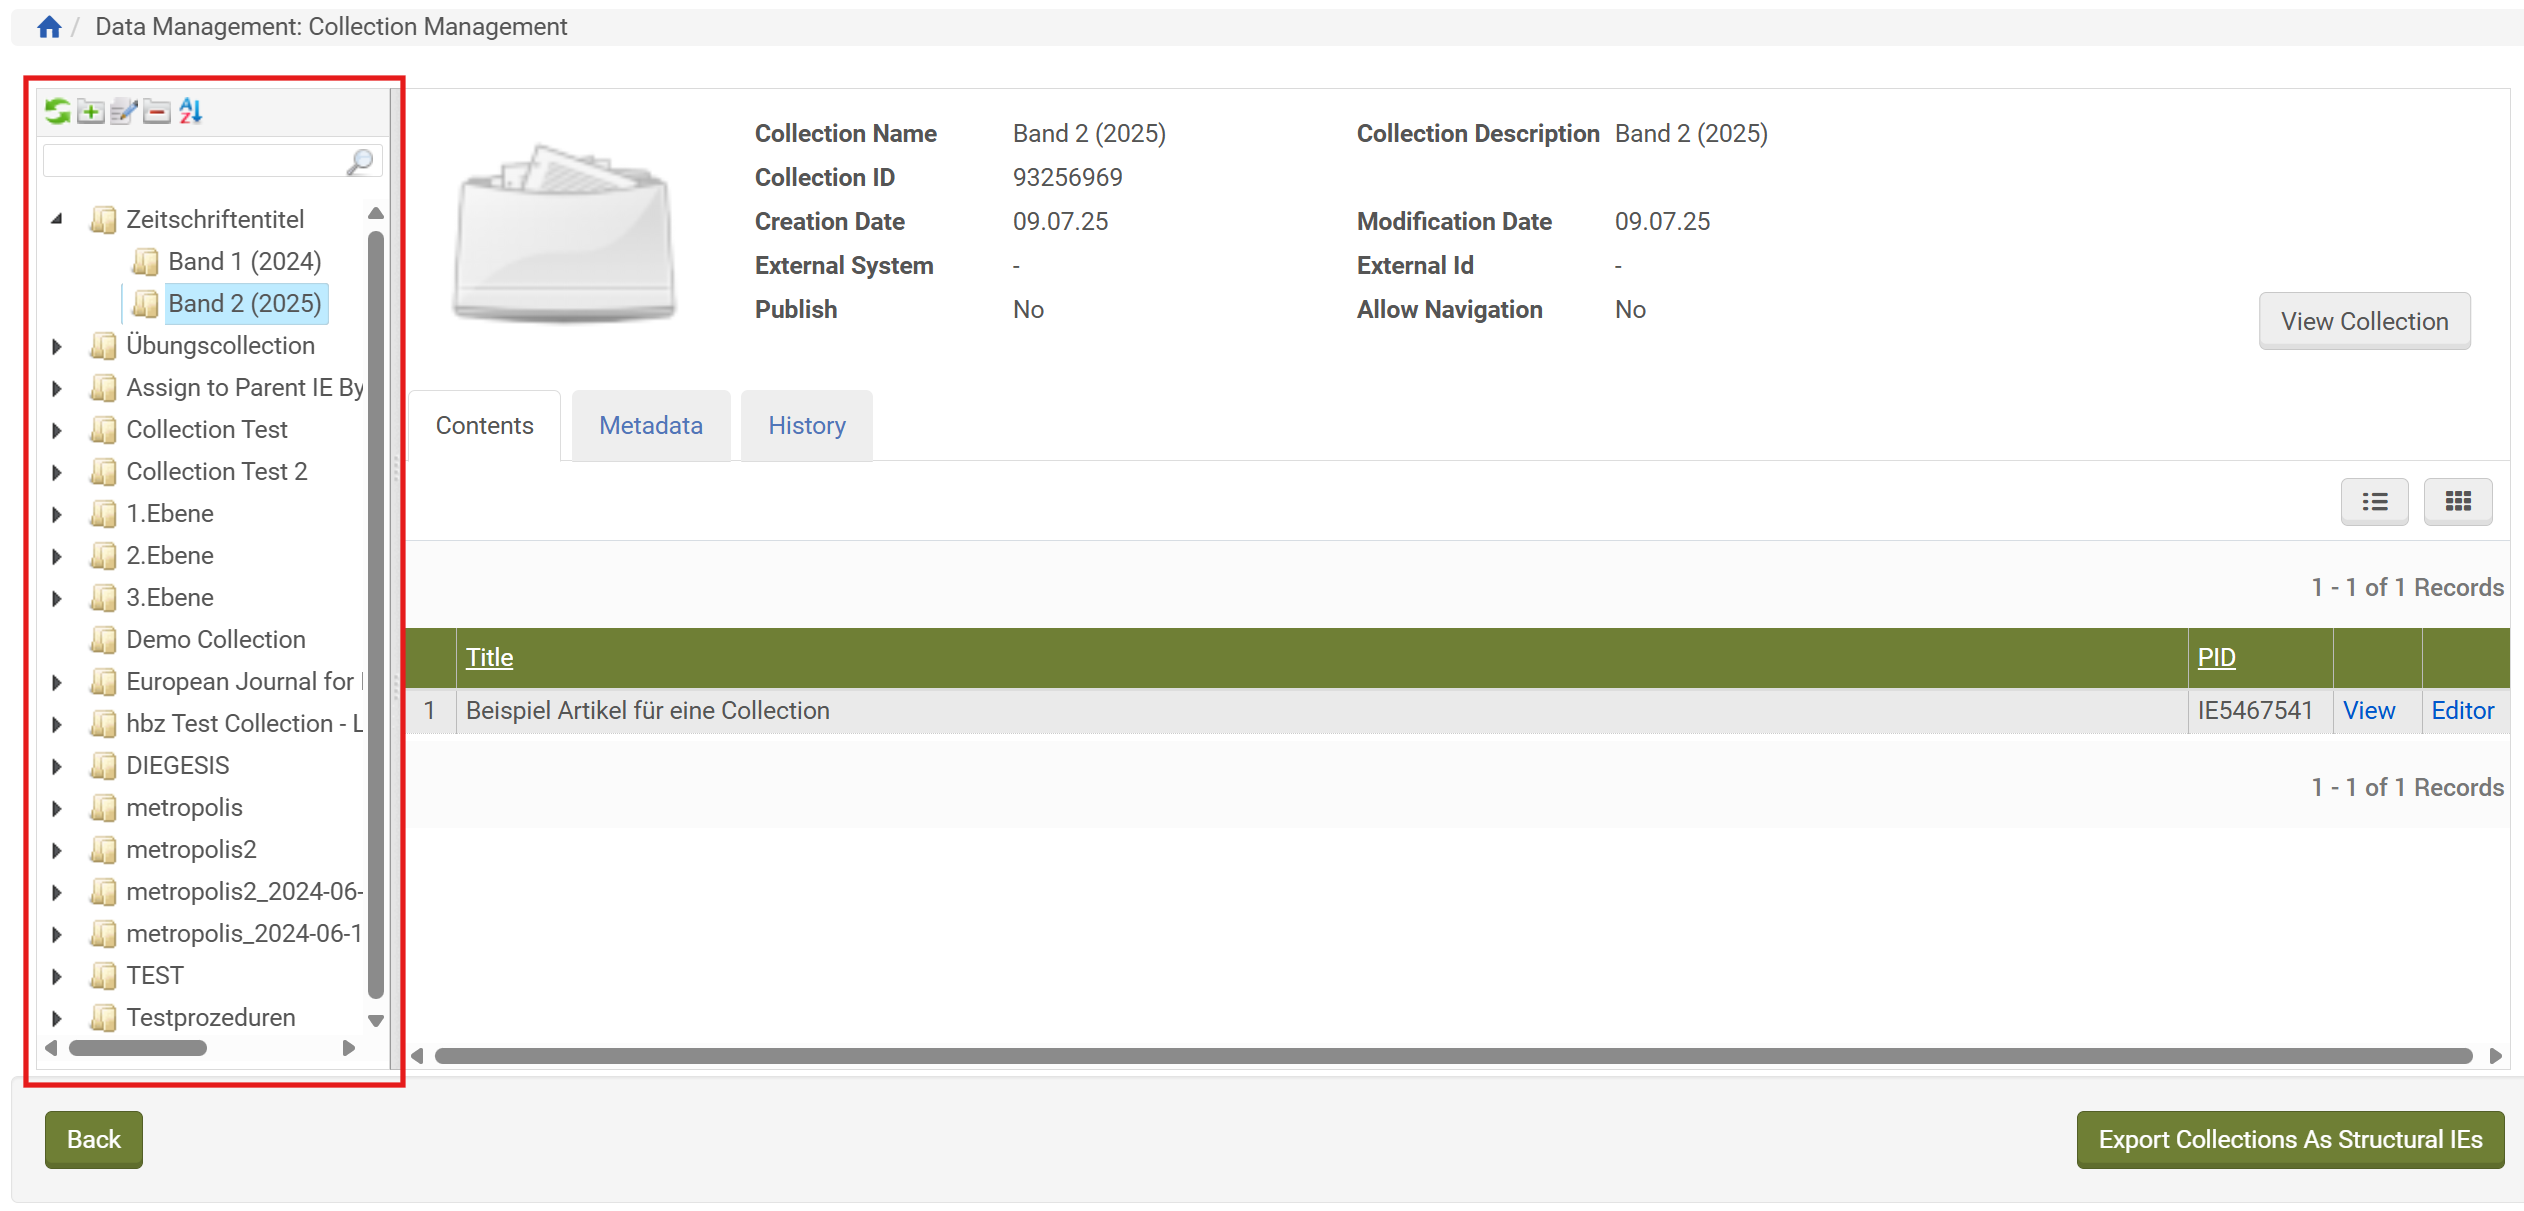Click the edit collection pencil icon
Screen dimensions: 2524x1211
(124, 111)
